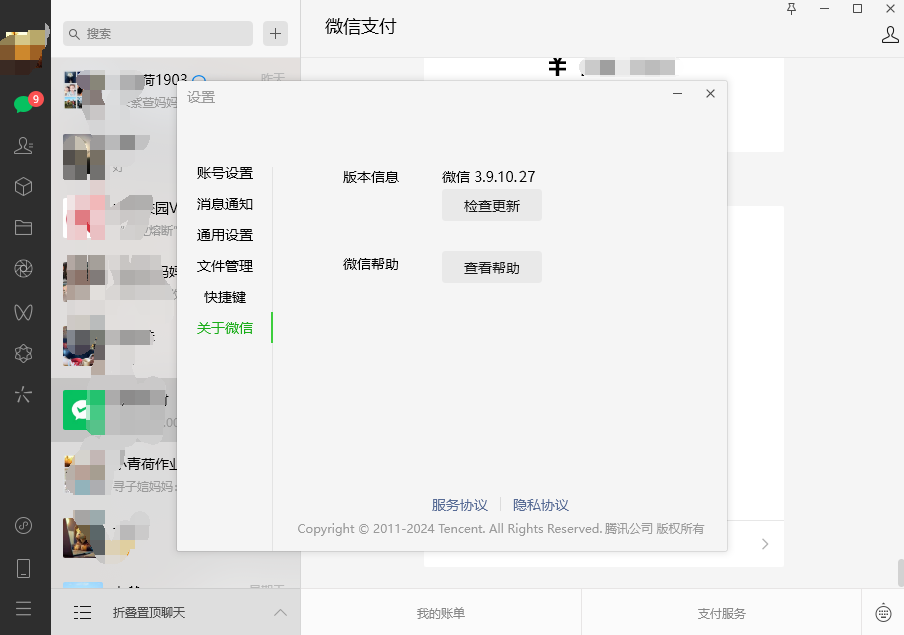Collapse pinned chats with 折叠置顶聊天 chevron
Image resolution: width=904 pixels, height=635 pixels.
pyautogui.click(x=280, y=612)
